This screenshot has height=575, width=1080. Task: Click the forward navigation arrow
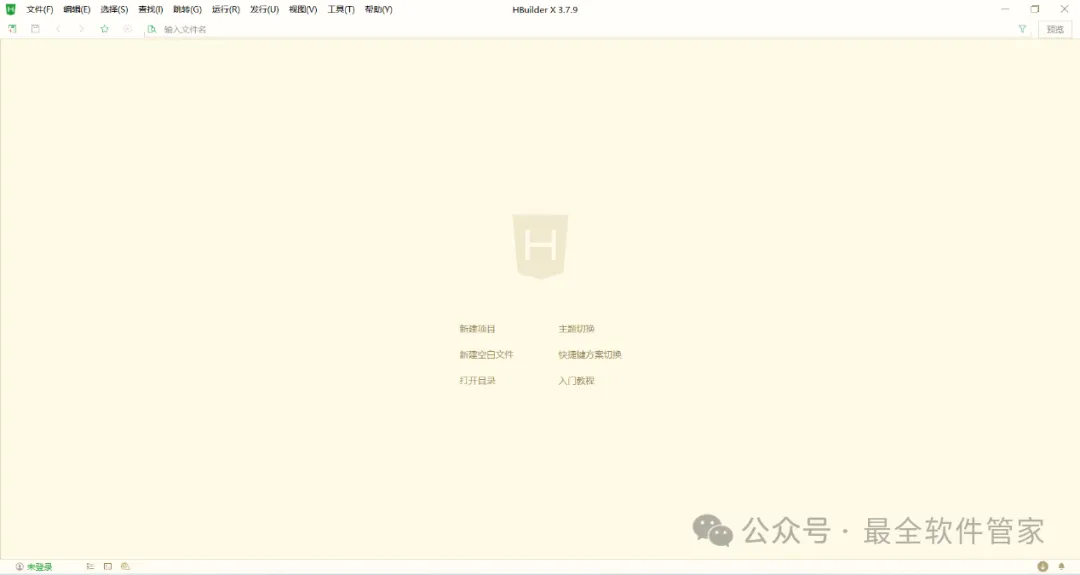(81, 29)
